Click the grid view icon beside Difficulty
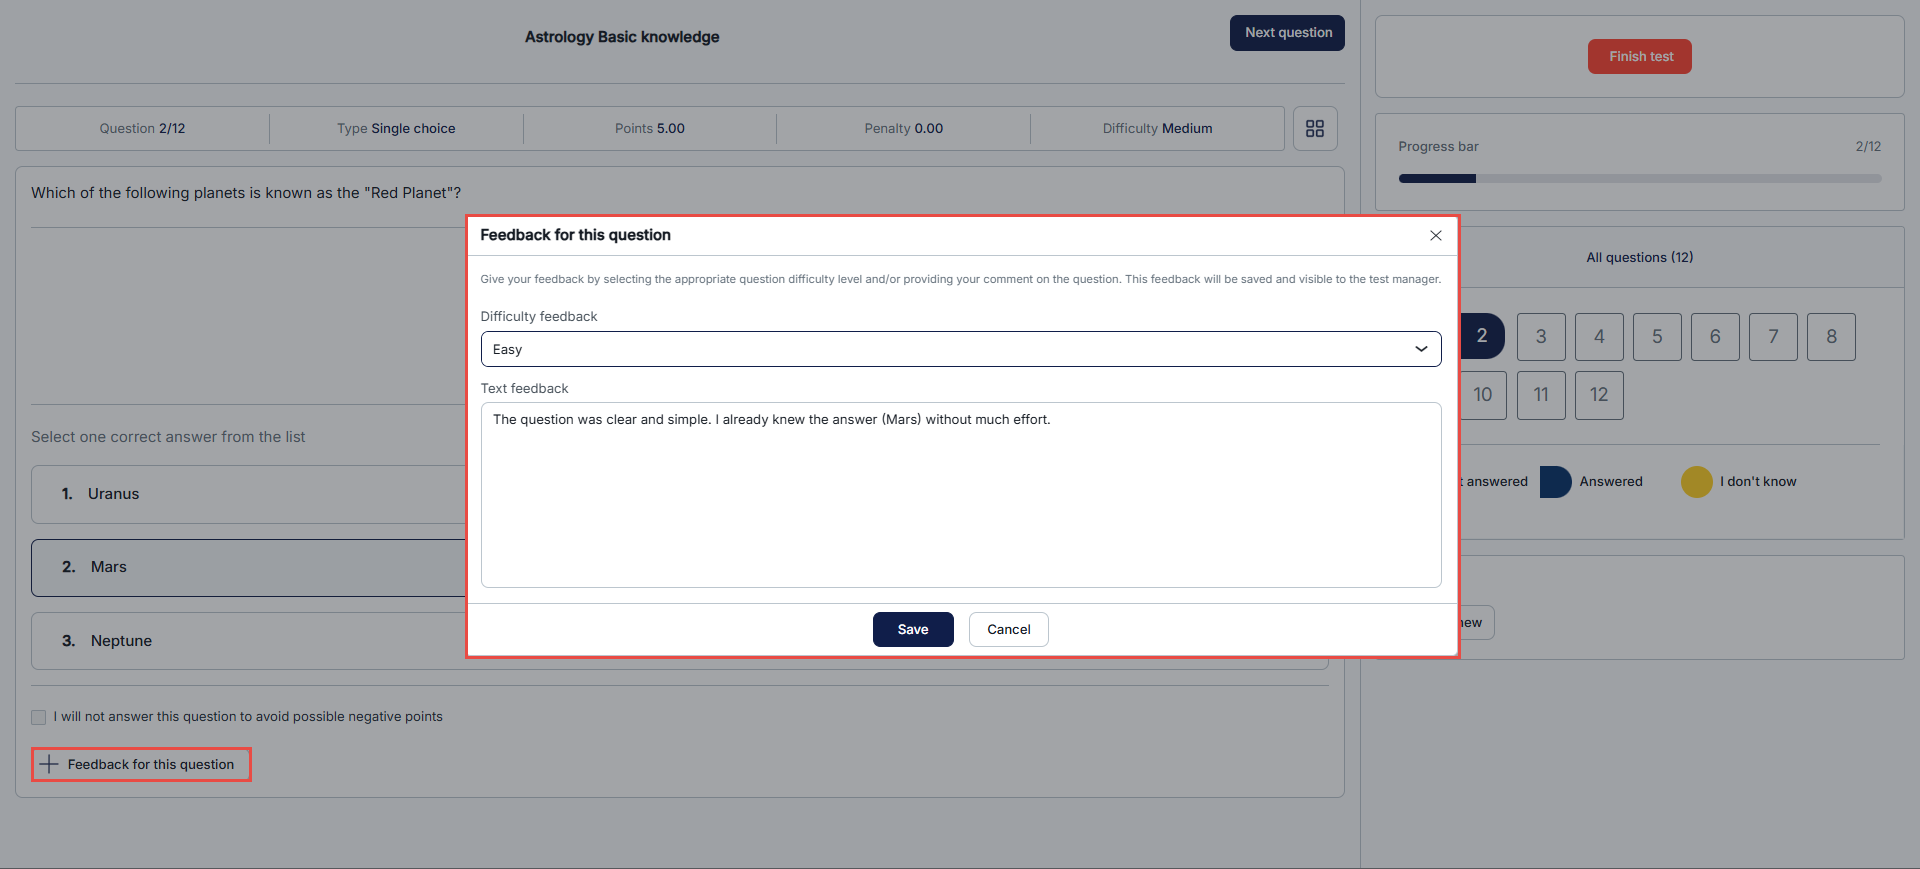This screenshot has width=1920, height=869. (1314, 129)
